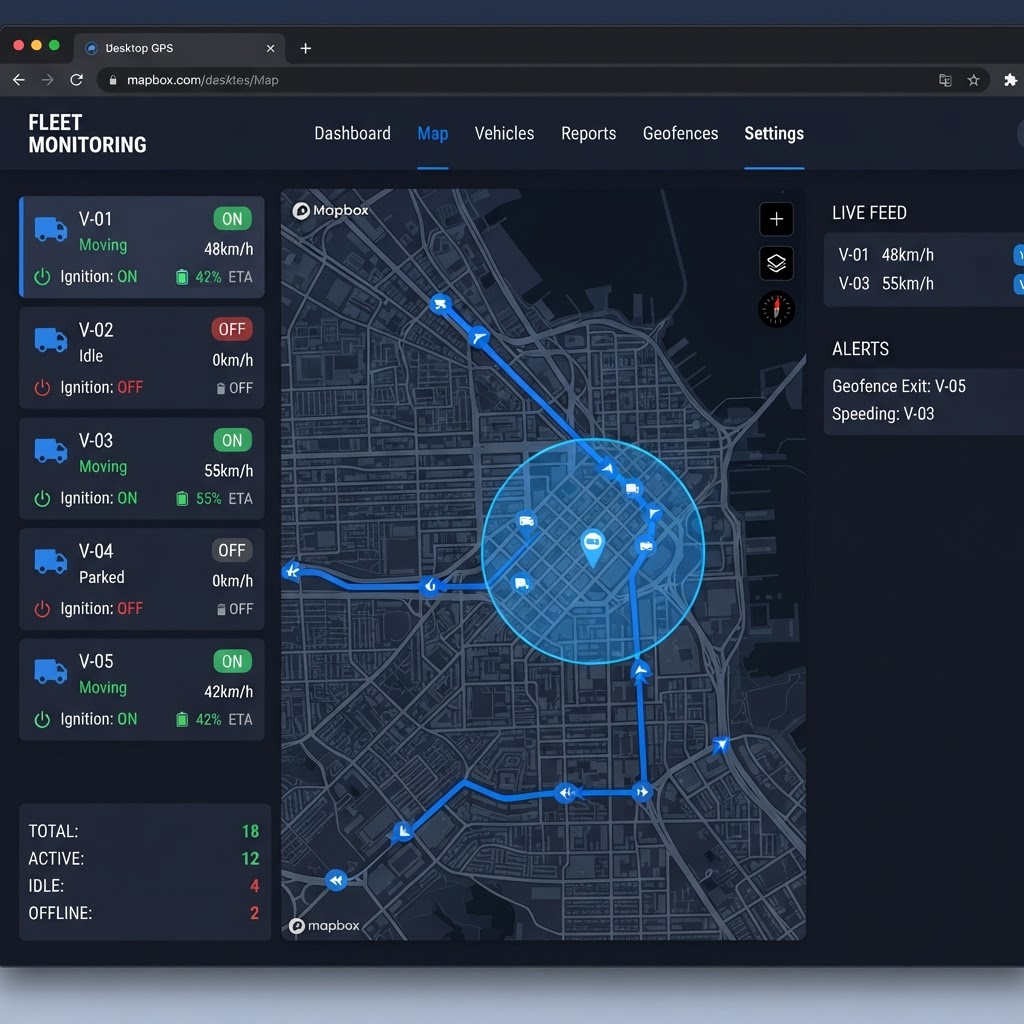Click the Fleet Monitoring logo title
This screenshot has width=1024, height=1024.
coord(88,133)
